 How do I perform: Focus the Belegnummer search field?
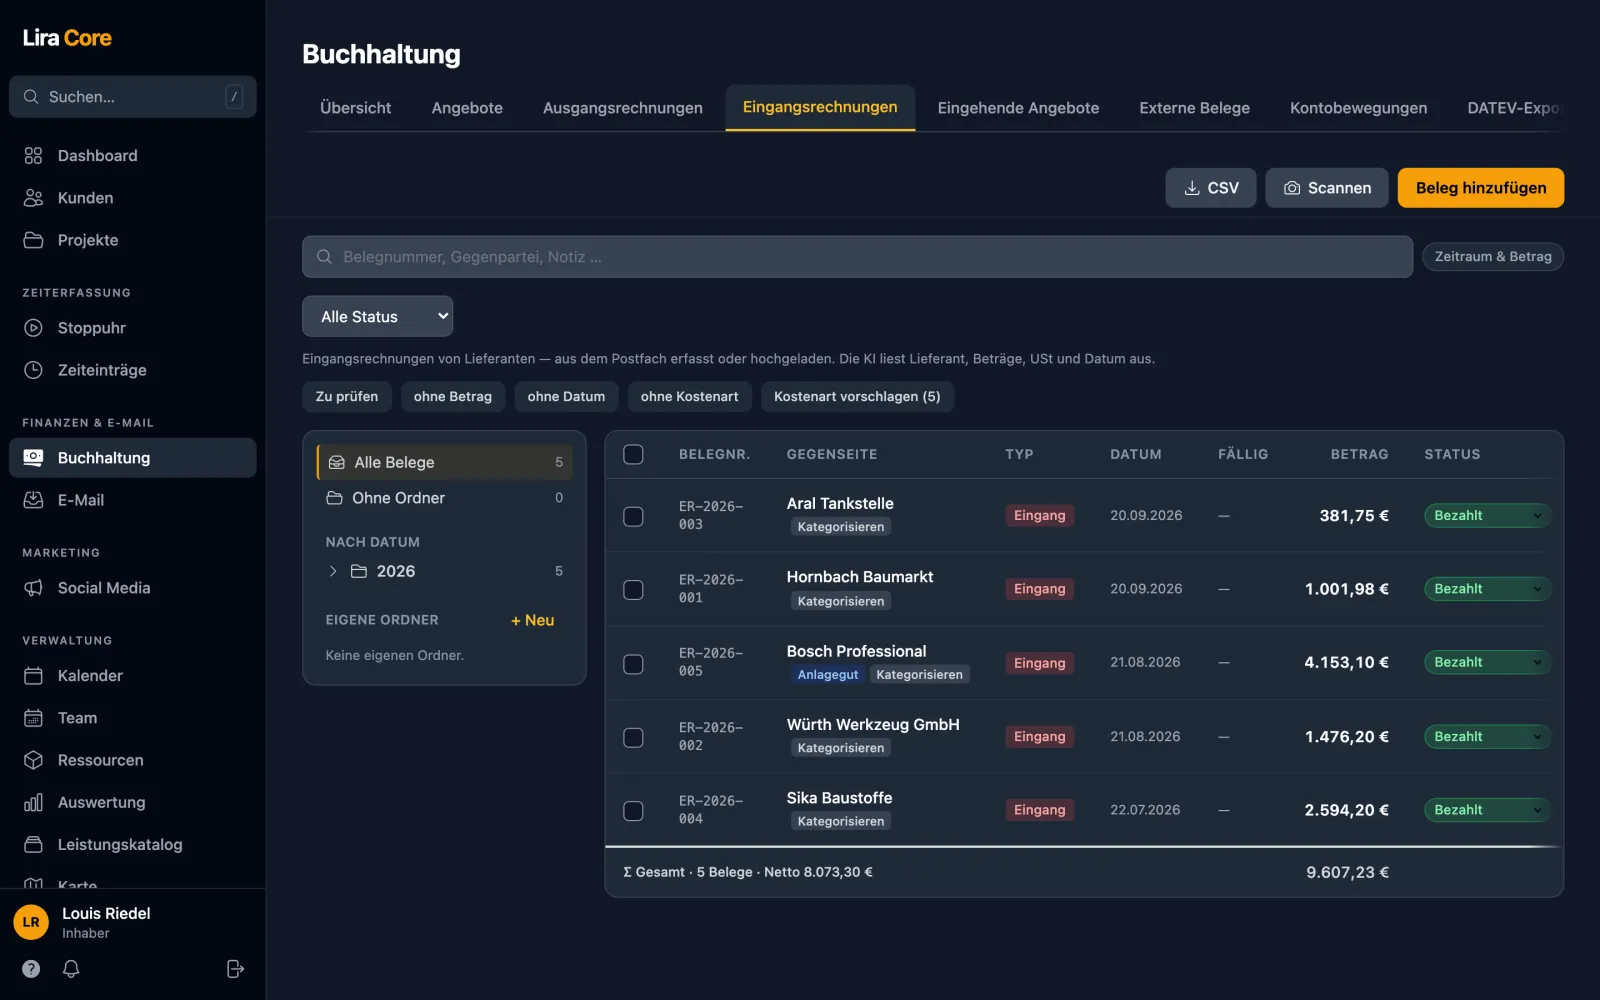[857, 257]
